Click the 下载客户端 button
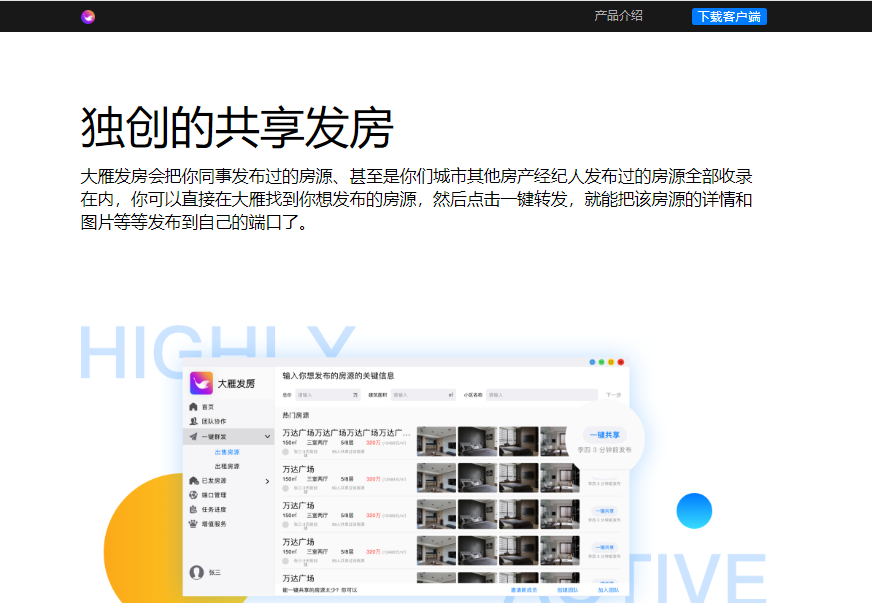This screenshot has width=872, height=603. click(730, 17)
